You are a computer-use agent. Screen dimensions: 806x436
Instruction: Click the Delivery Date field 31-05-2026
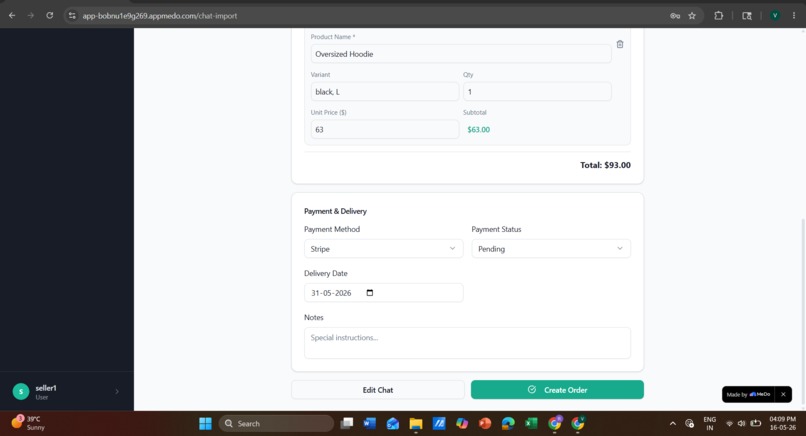pyautogui.click(x=383, y=293)
